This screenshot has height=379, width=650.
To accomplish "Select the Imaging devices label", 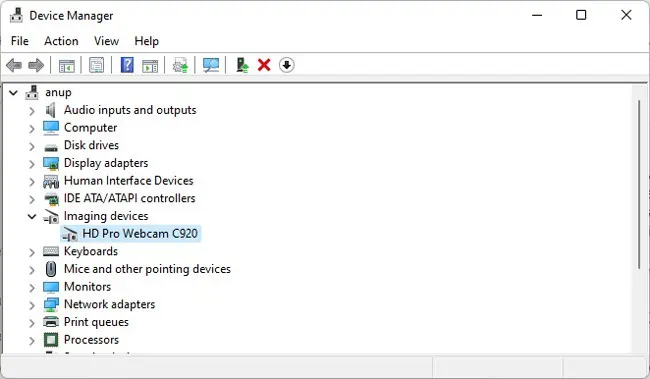I will [106, 216].
